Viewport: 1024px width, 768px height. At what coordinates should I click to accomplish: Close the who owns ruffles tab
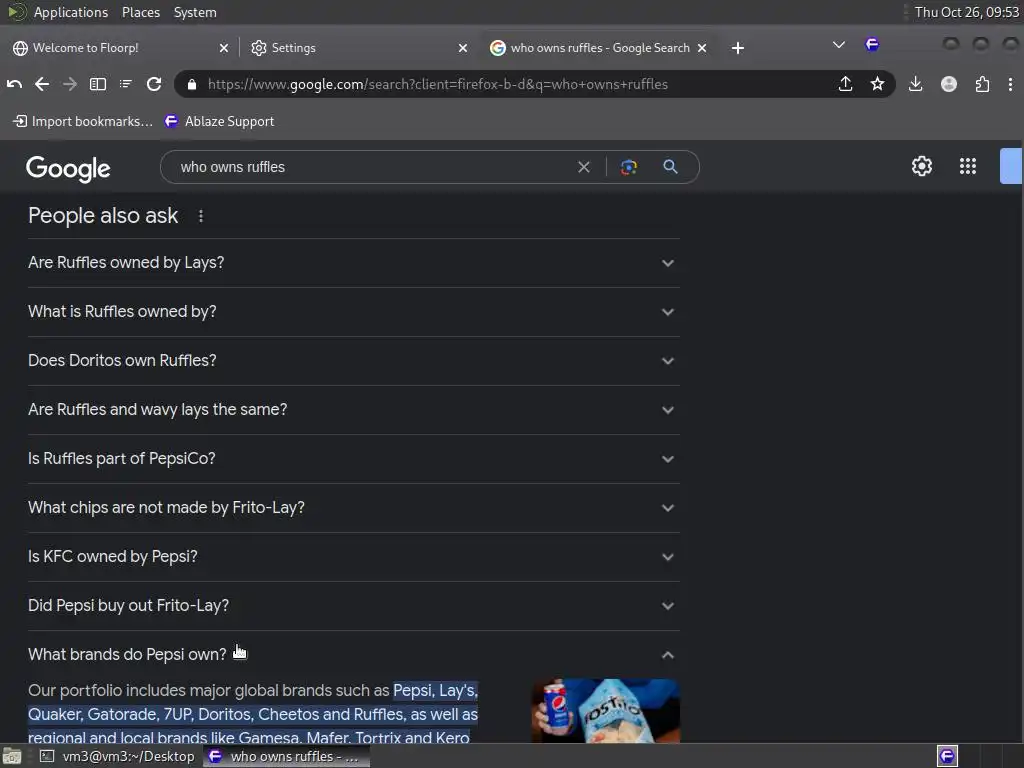tap(702, 48)
